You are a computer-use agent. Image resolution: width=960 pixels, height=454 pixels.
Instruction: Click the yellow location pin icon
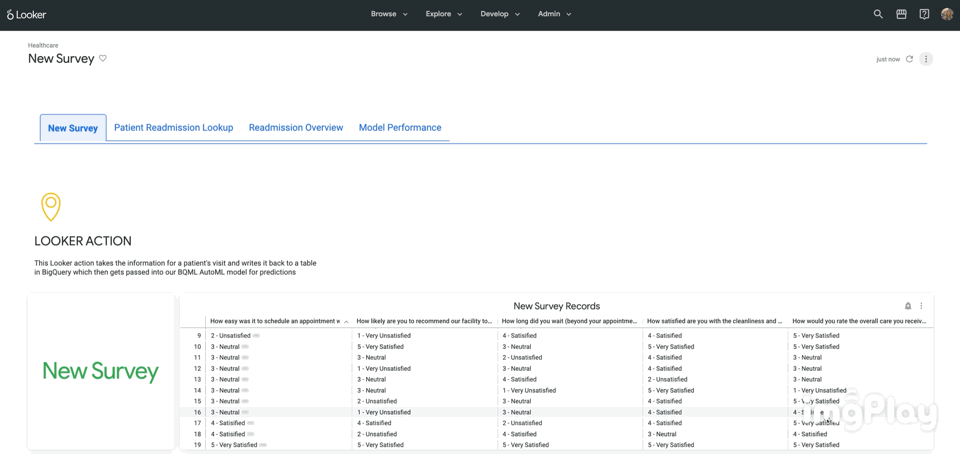tap(51, 207)
